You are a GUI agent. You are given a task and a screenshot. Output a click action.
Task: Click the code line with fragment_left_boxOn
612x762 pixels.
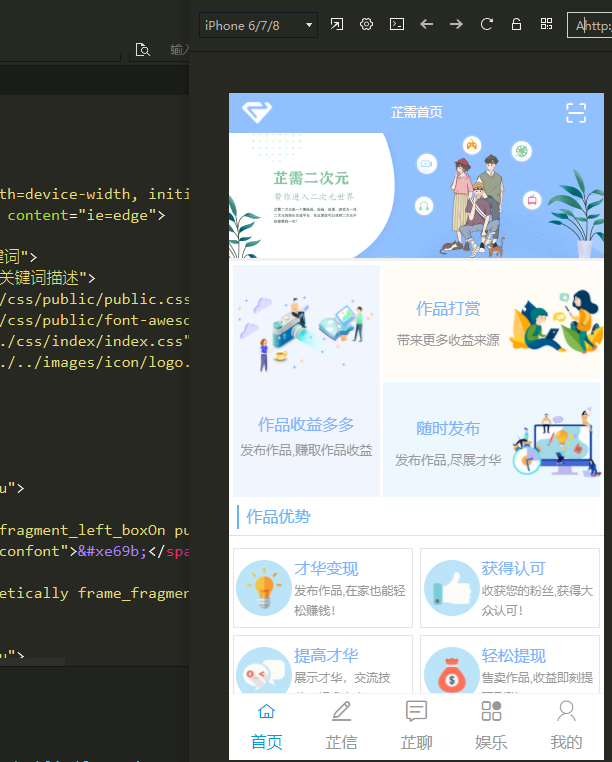(x=95, y=530)
